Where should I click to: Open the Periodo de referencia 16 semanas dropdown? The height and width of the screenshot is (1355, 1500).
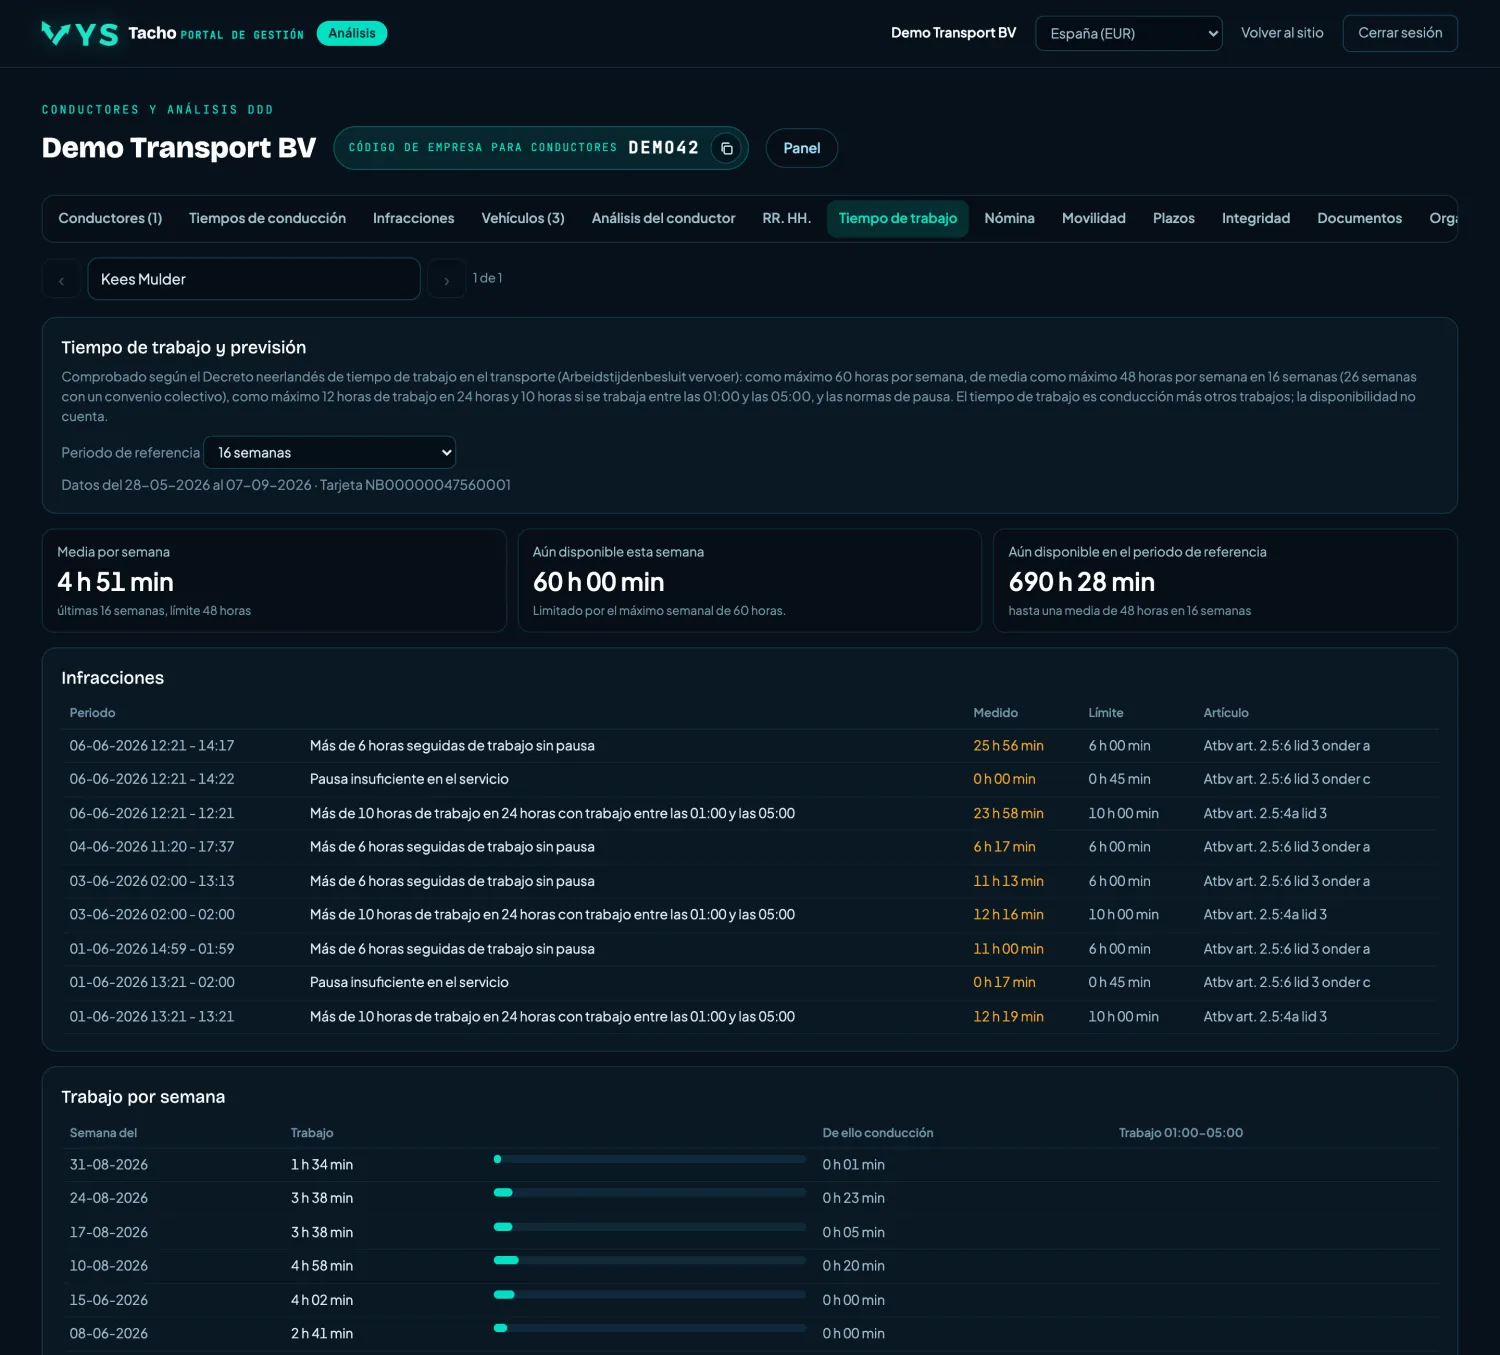coord(330,452)
